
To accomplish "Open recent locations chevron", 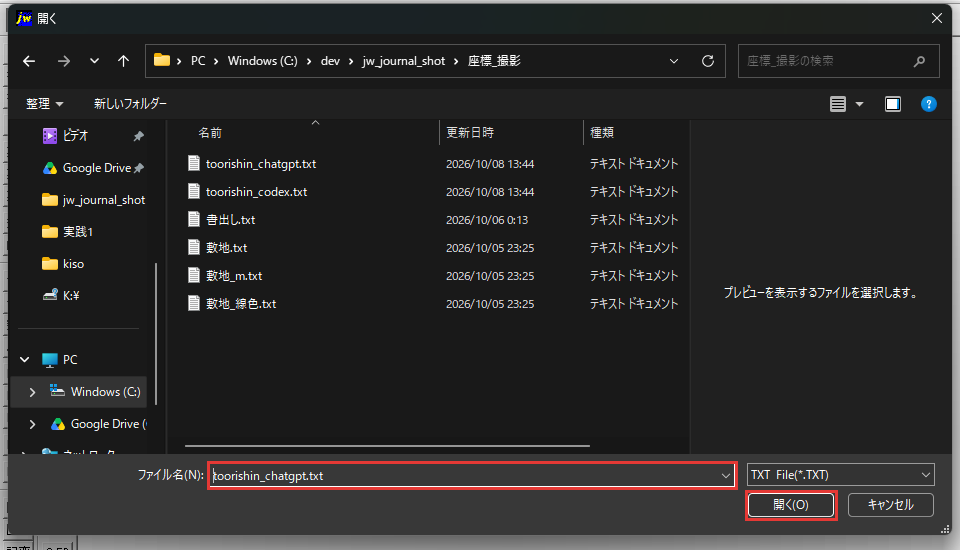I will pos(94,61).
